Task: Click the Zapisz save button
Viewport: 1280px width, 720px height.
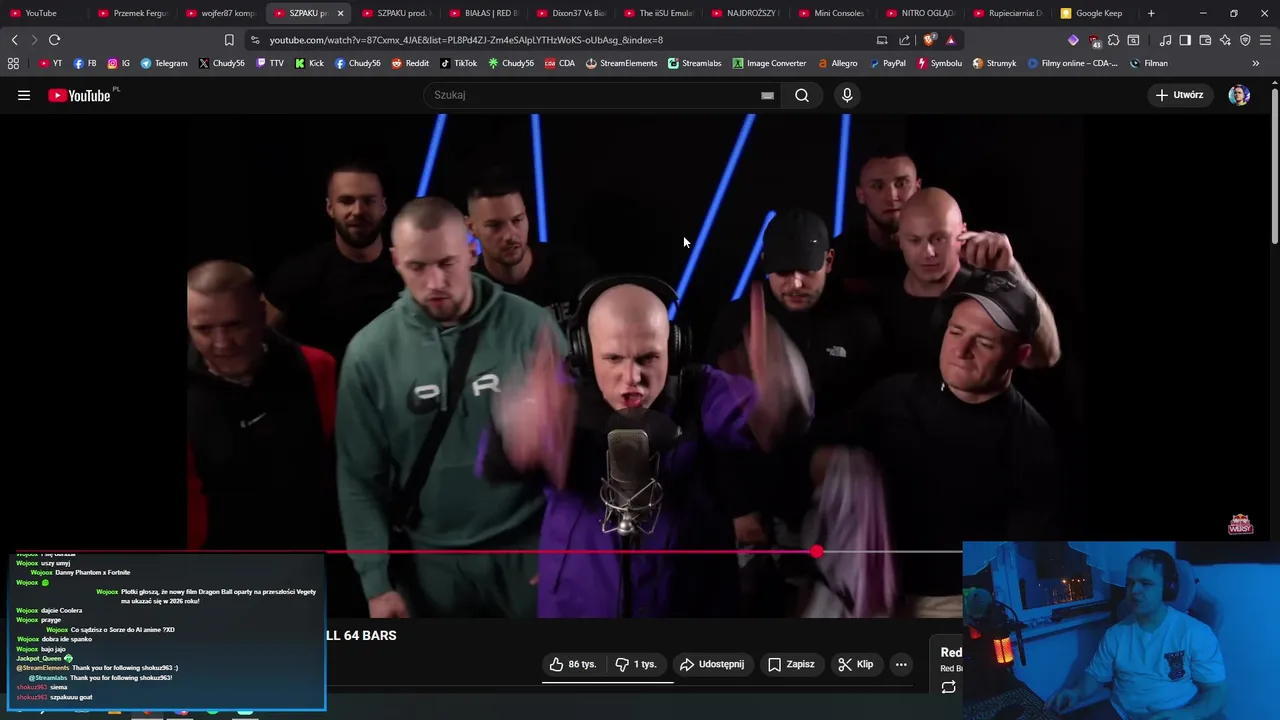Action: (x=791, y=664)
